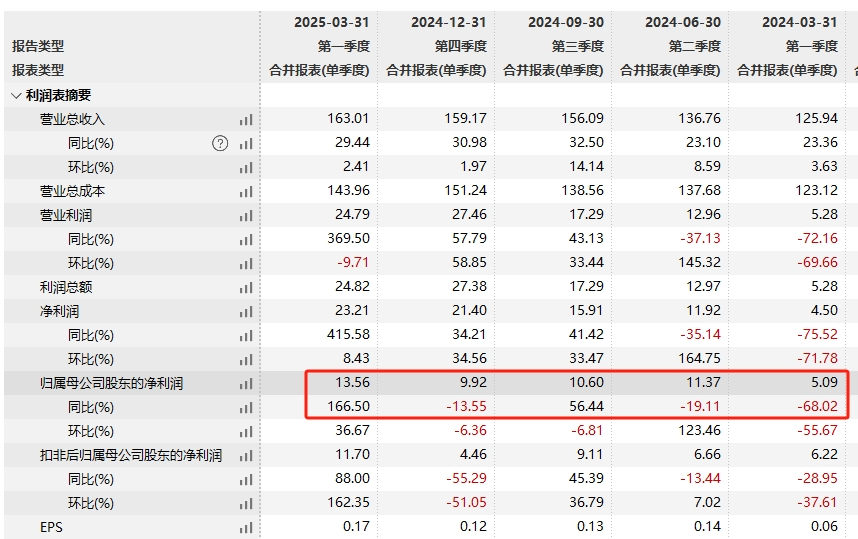Image resolution: width=858 pixels, height=539 pixels.
Task: Click the 报告类型 row label
Action: pos(38,46)
